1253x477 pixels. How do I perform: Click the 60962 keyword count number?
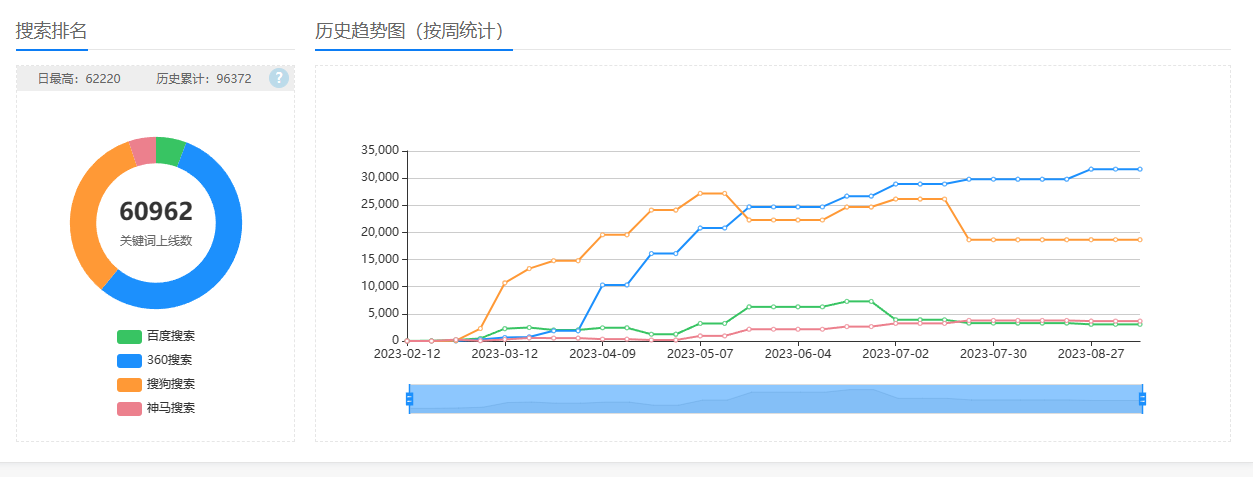click(156, 211)
